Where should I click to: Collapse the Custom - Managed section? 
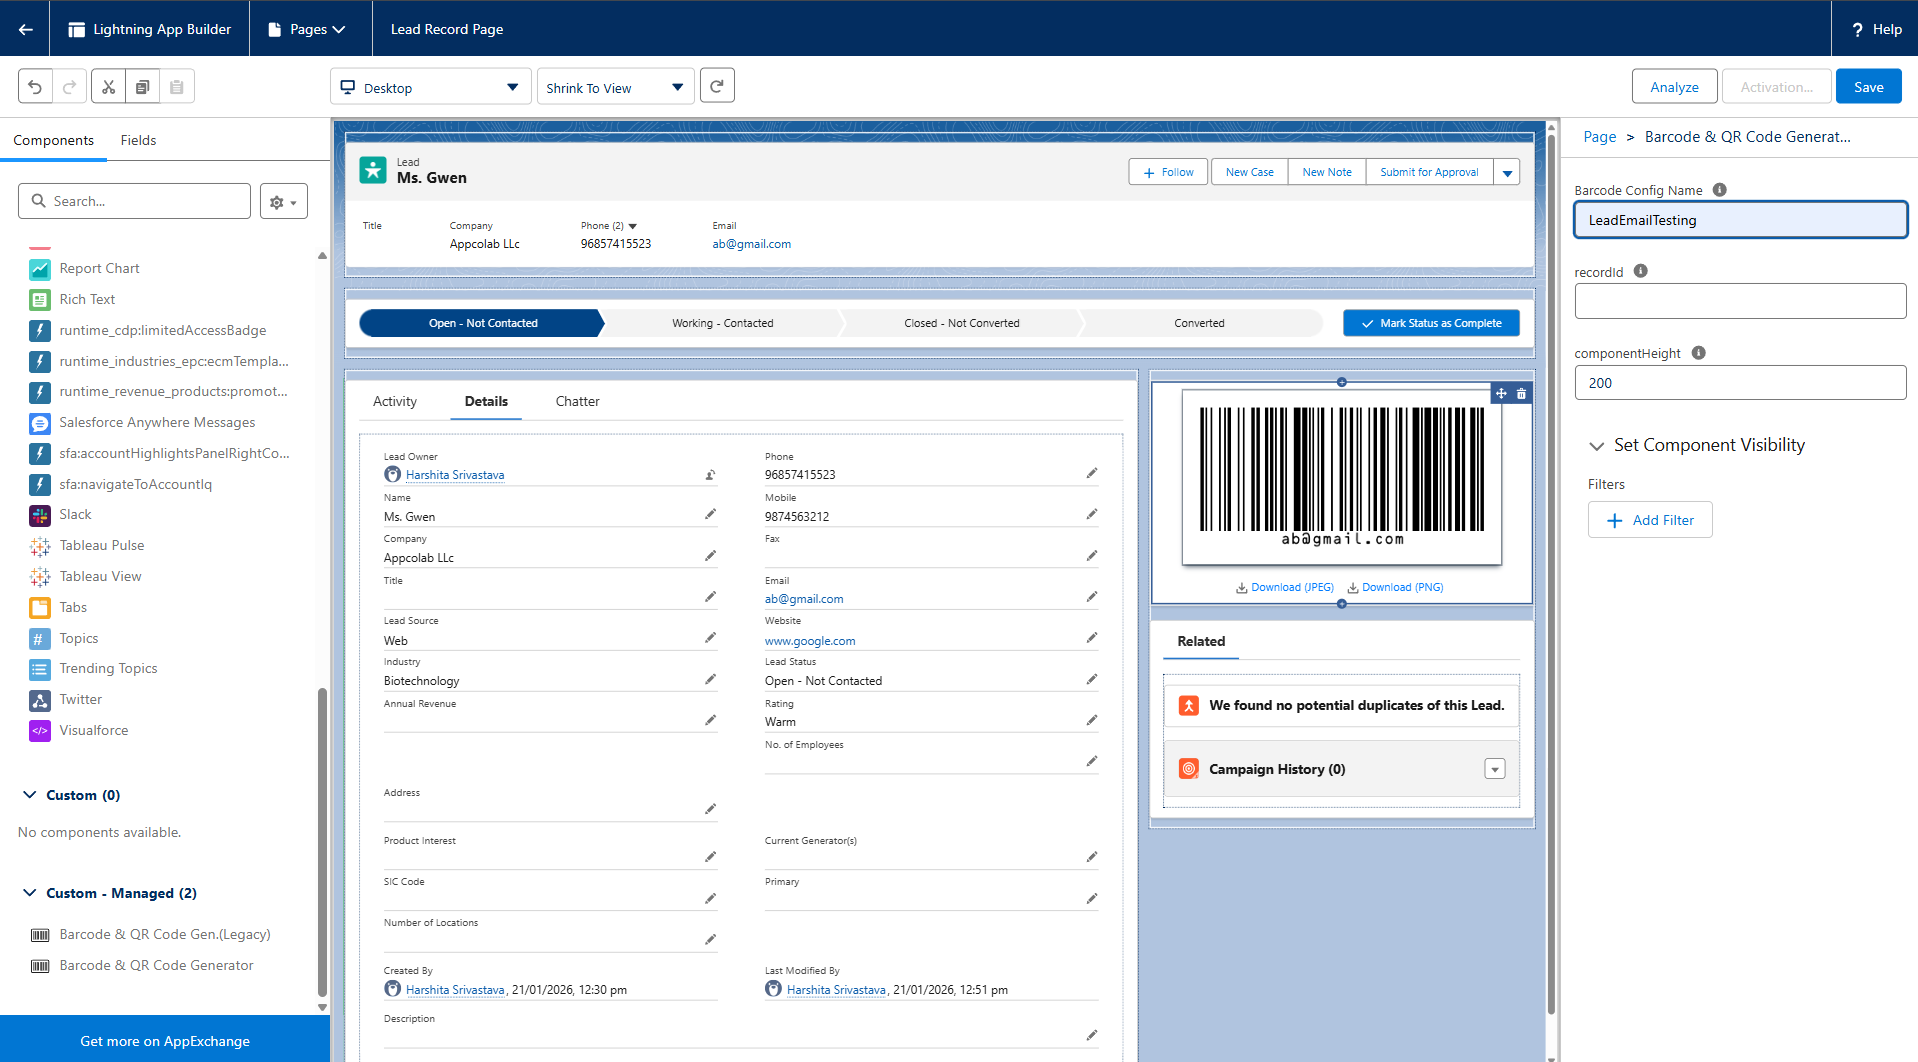click(30, 893)
